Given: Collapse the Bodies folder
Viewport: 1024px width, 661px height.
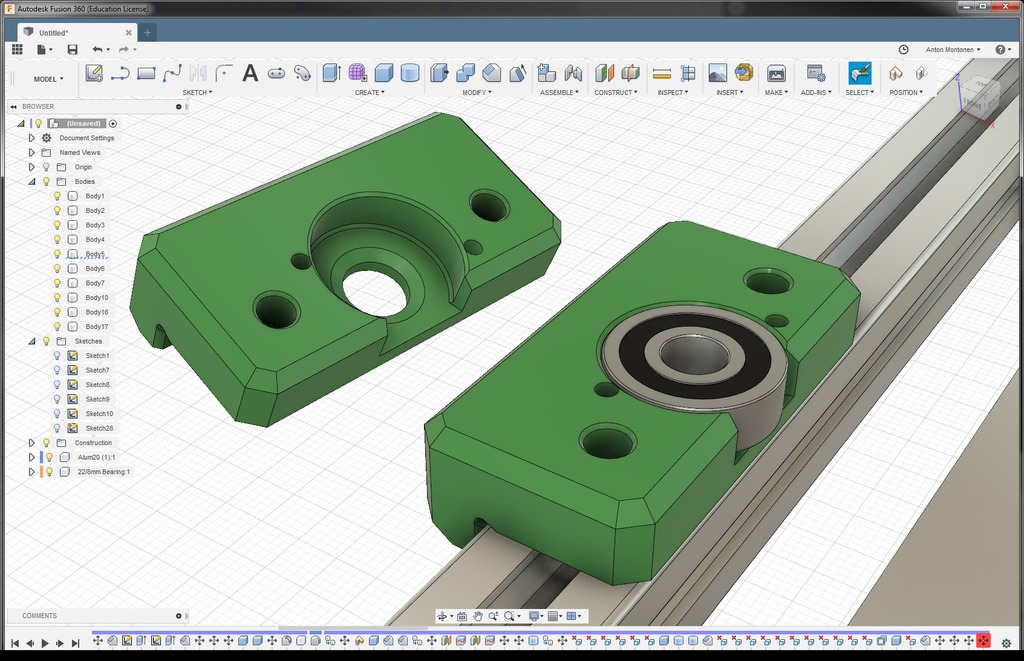Looking at the screenshot, I should click(32, 182).
